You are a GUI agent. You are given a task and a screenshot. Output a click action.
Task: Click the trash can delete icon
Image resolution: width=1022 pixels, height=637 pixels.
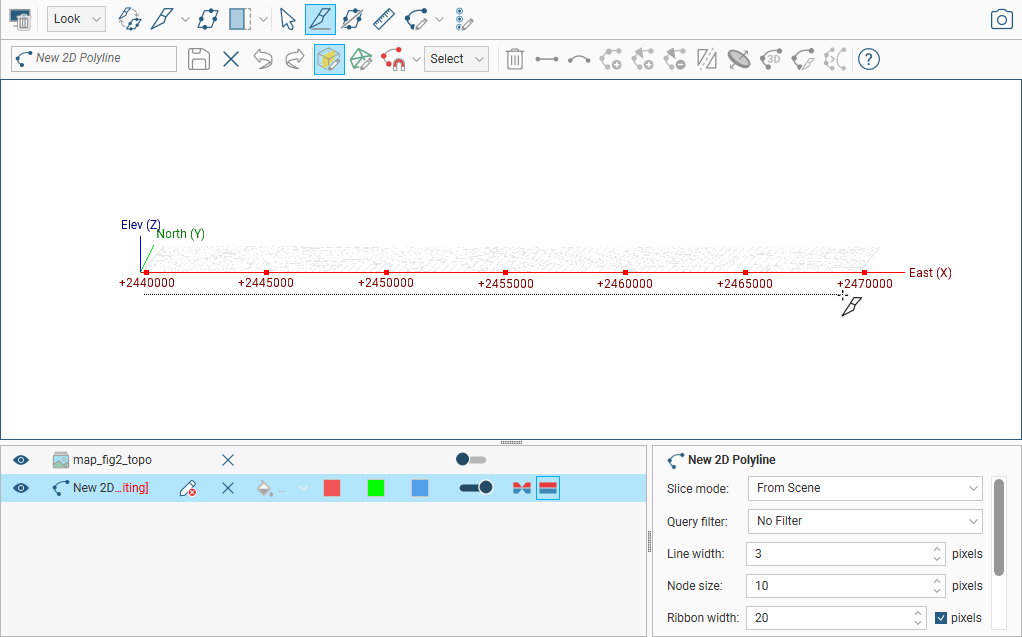click(x=514, y=59)
